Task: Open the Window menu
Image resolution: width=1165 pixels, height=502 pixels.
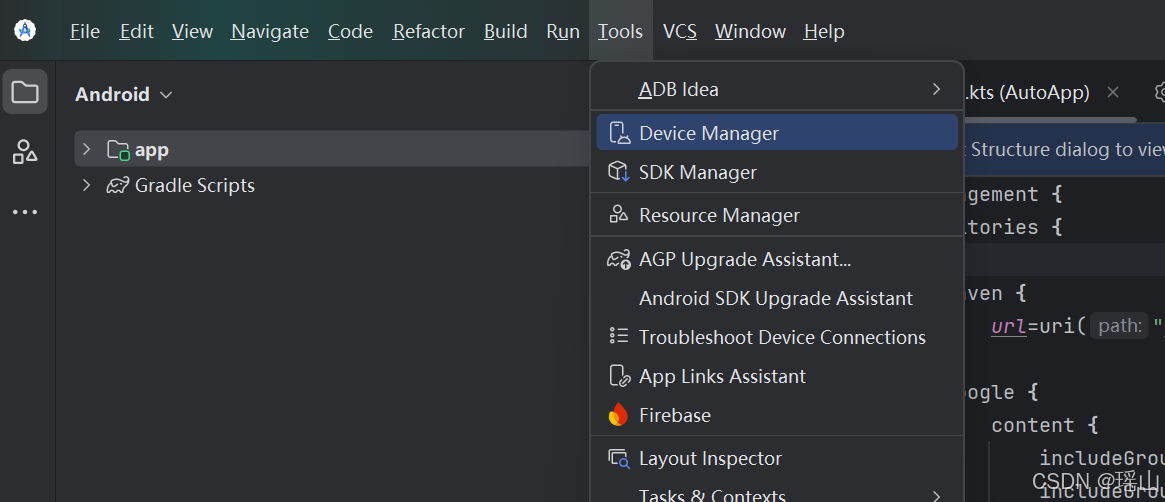Action: pyautogui.click(x=750, y=31)
